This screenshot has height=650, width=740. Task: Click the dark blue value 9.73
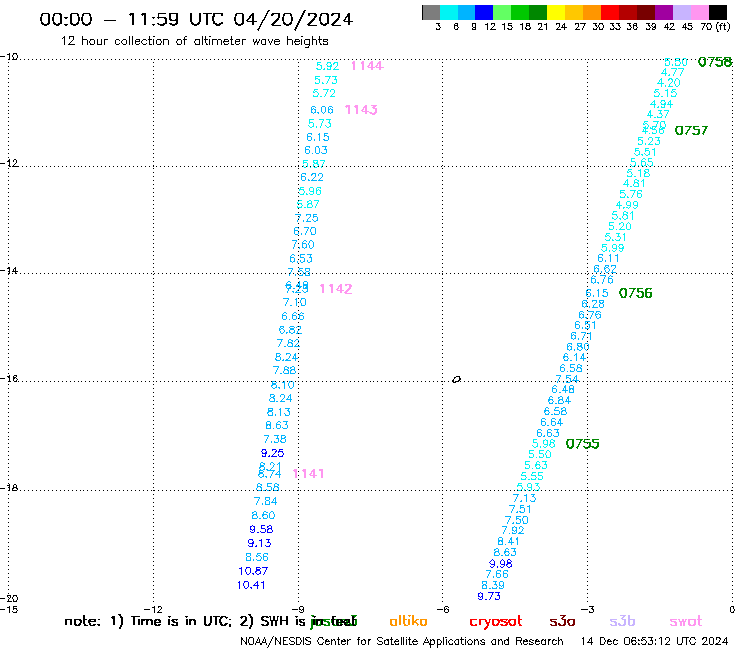pyautogui.click(x=489, y=596)
